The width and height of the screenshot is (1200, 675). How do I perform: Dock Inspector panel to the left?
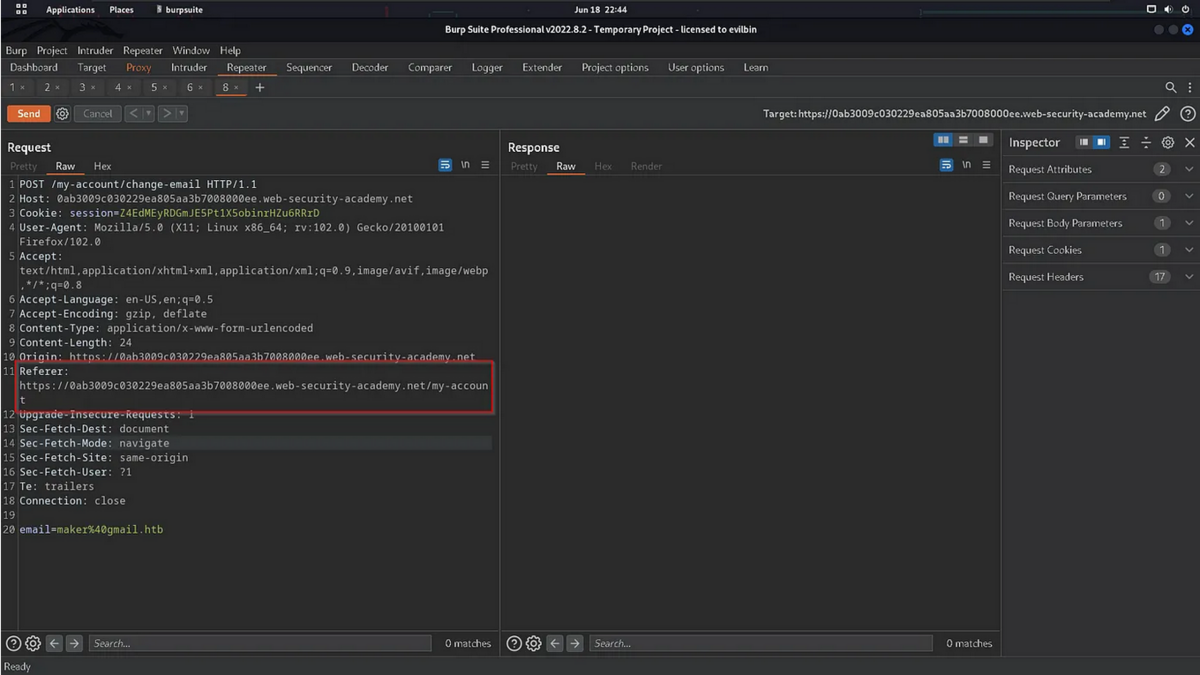(1083, 143)
